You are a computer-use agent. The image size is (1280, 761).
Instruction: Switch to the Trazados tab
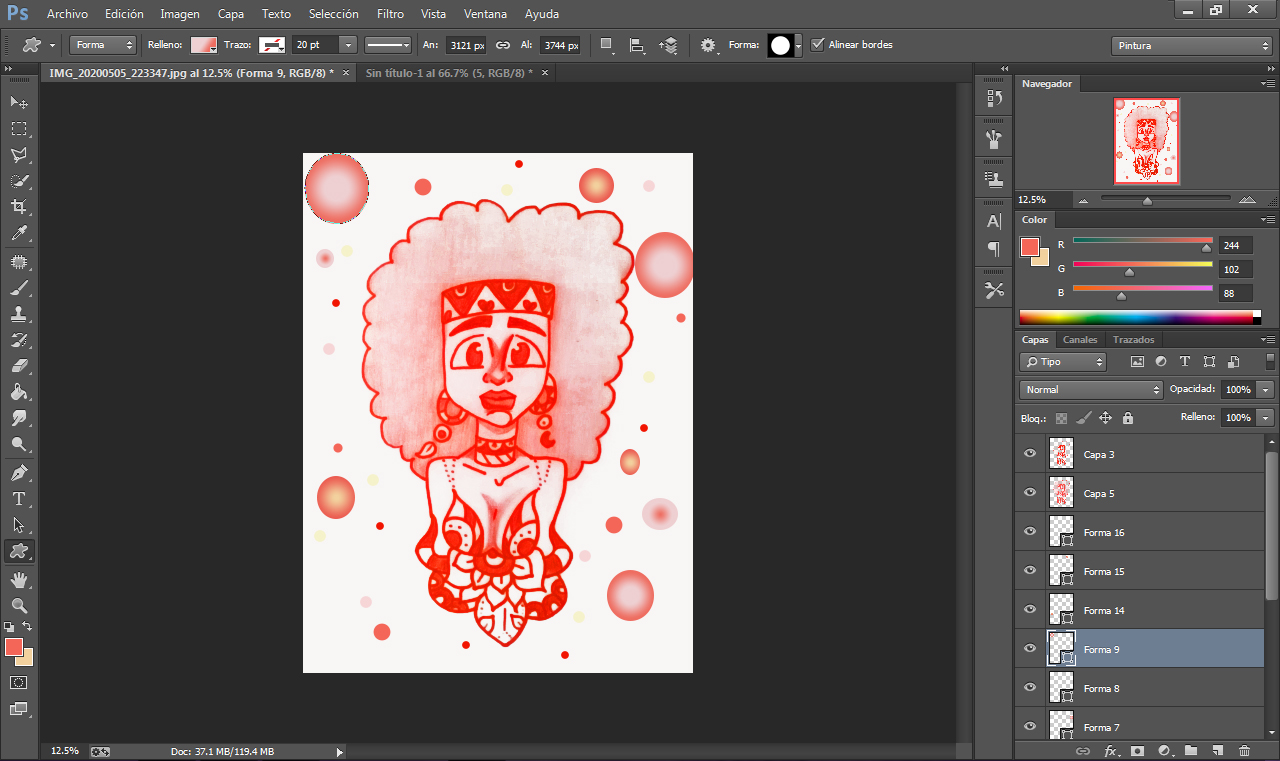1134,340
